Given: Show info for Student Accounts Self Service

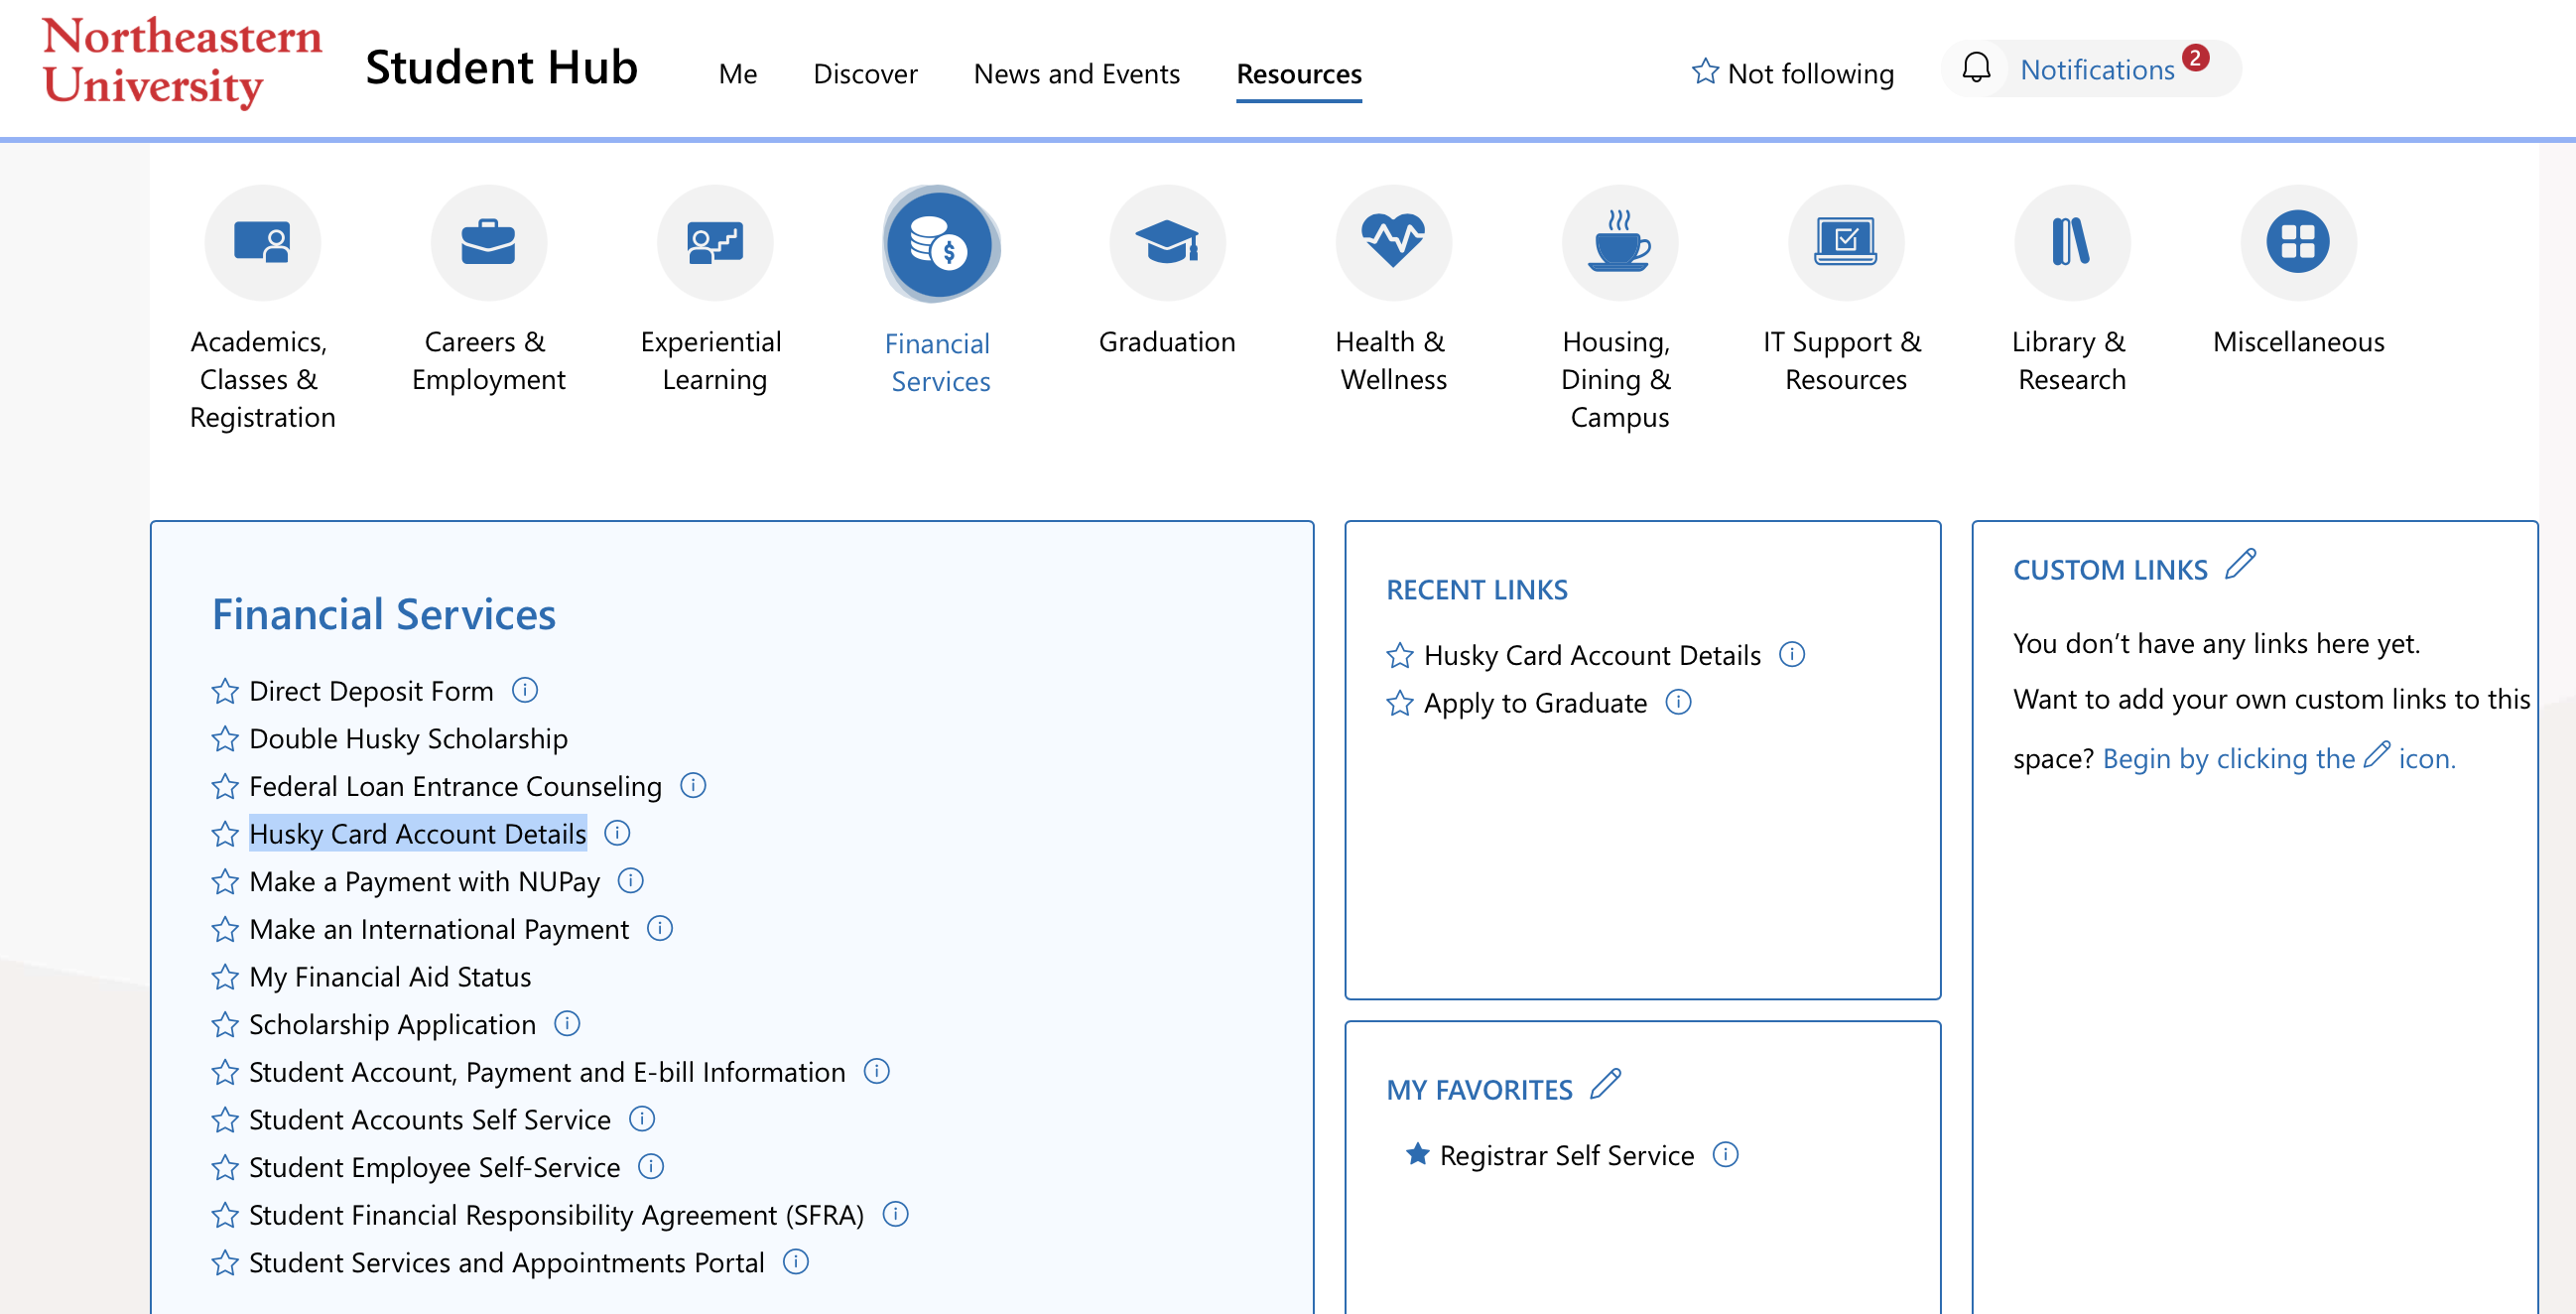Looking at the screenshot, I should pyautogui.click(x=642, y=1118).
